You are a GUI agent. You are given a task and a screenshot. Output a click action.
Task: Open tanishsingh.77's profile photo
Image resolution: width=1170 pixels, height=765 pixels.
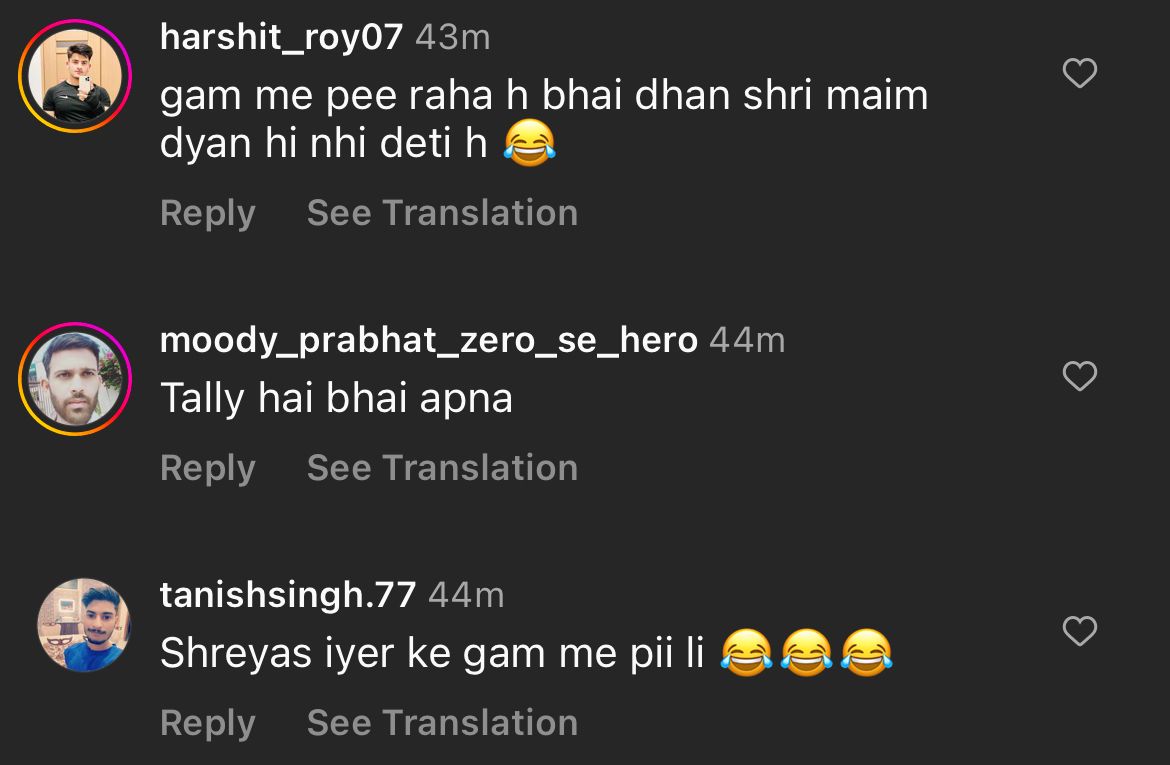[x=84, y=625]
